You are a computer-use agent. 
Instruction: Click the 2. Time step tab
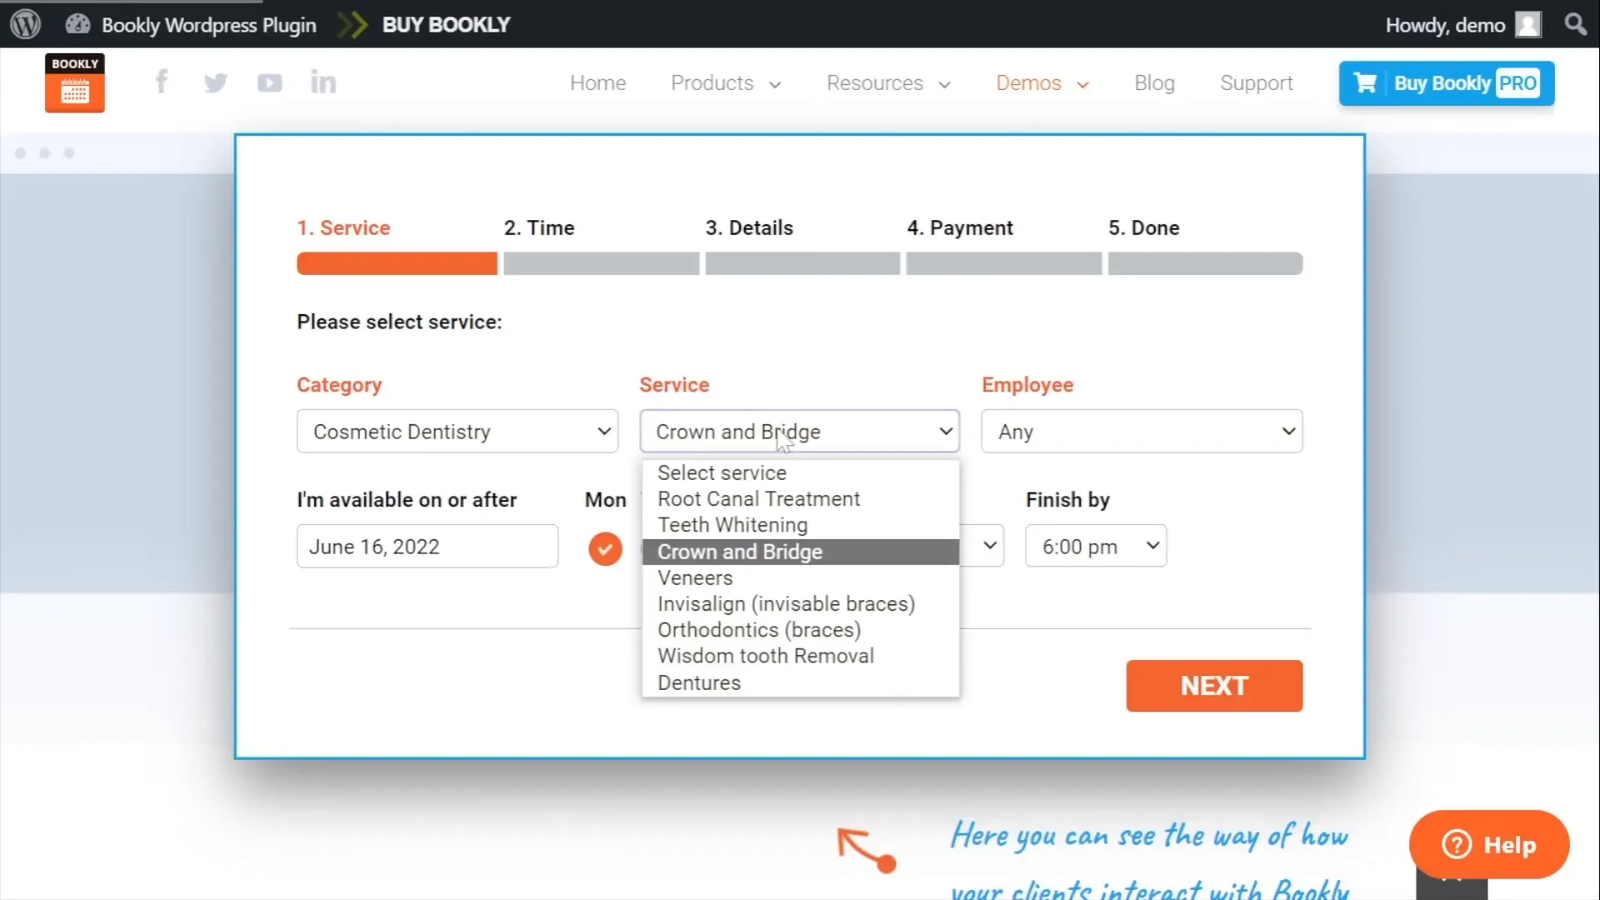point(539,228)
